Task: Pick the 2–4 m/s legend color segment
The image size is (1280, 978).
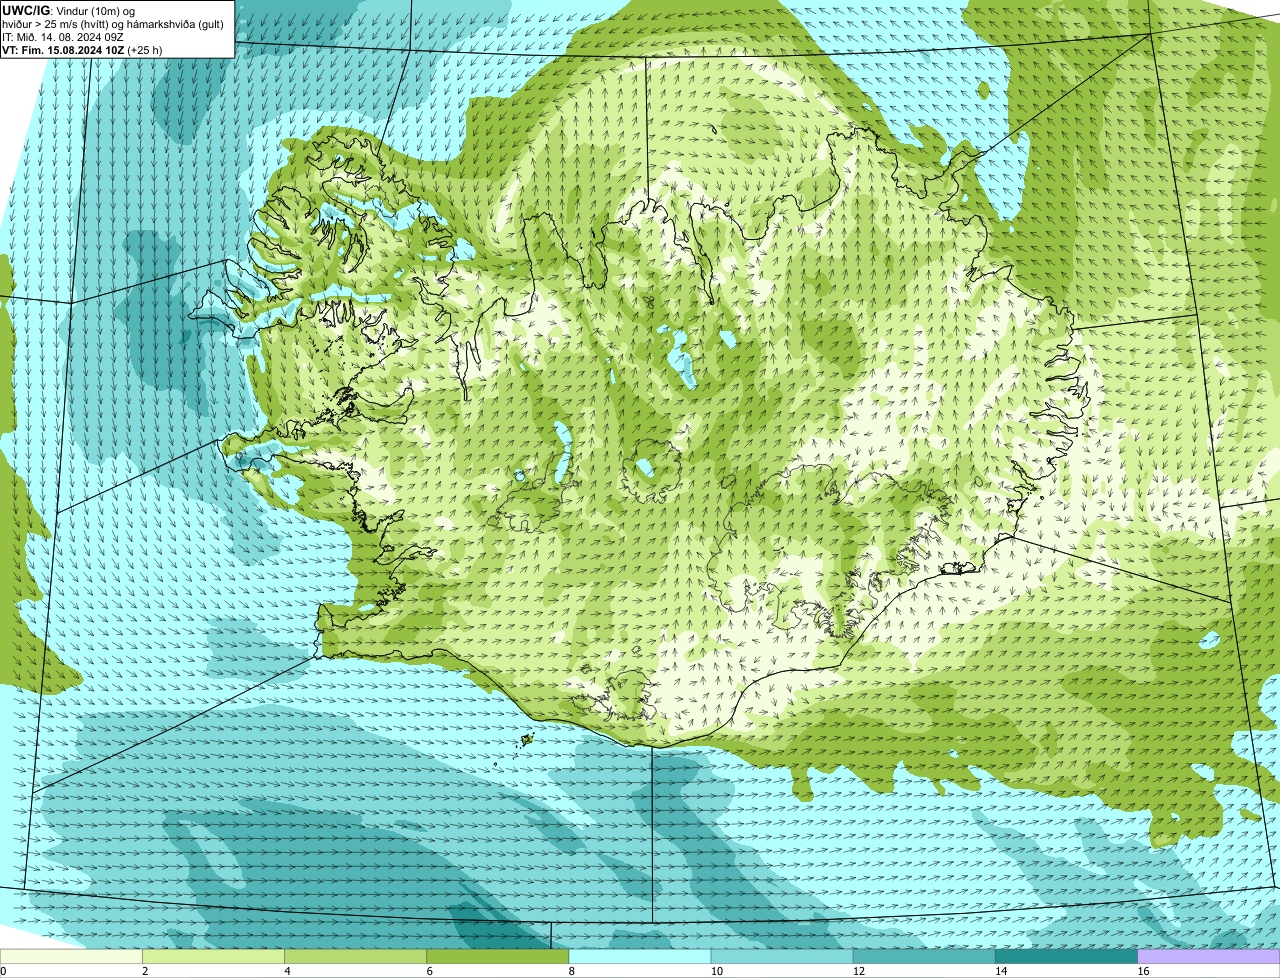Action: click(213, 957)
